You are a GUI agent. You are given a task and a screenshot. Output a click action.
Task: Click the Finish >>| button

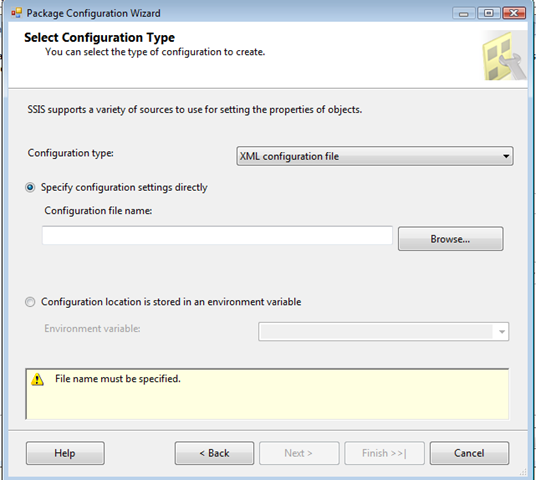pos(384,453)
